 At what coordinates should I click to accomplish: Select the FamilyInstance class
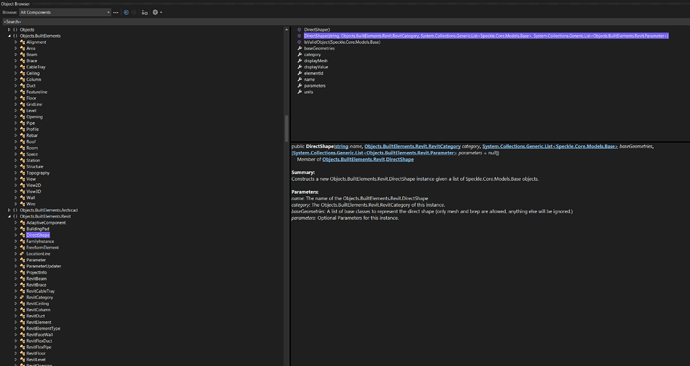40,241
